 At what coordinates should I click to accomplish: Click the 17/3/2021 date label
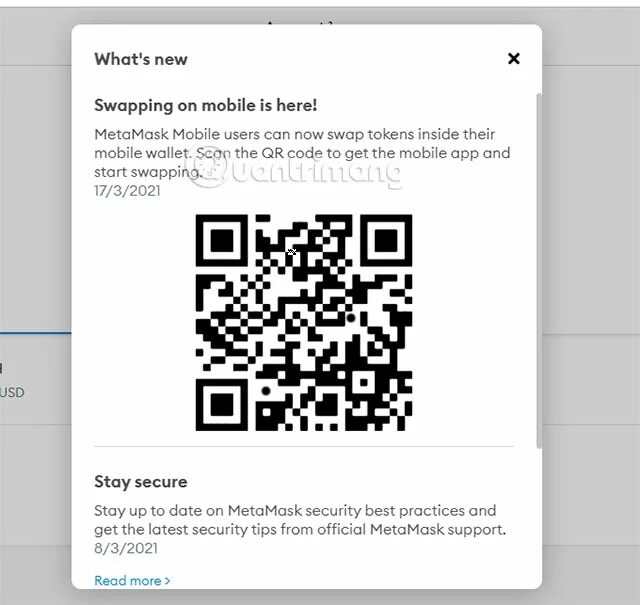[x=127, y=191]
